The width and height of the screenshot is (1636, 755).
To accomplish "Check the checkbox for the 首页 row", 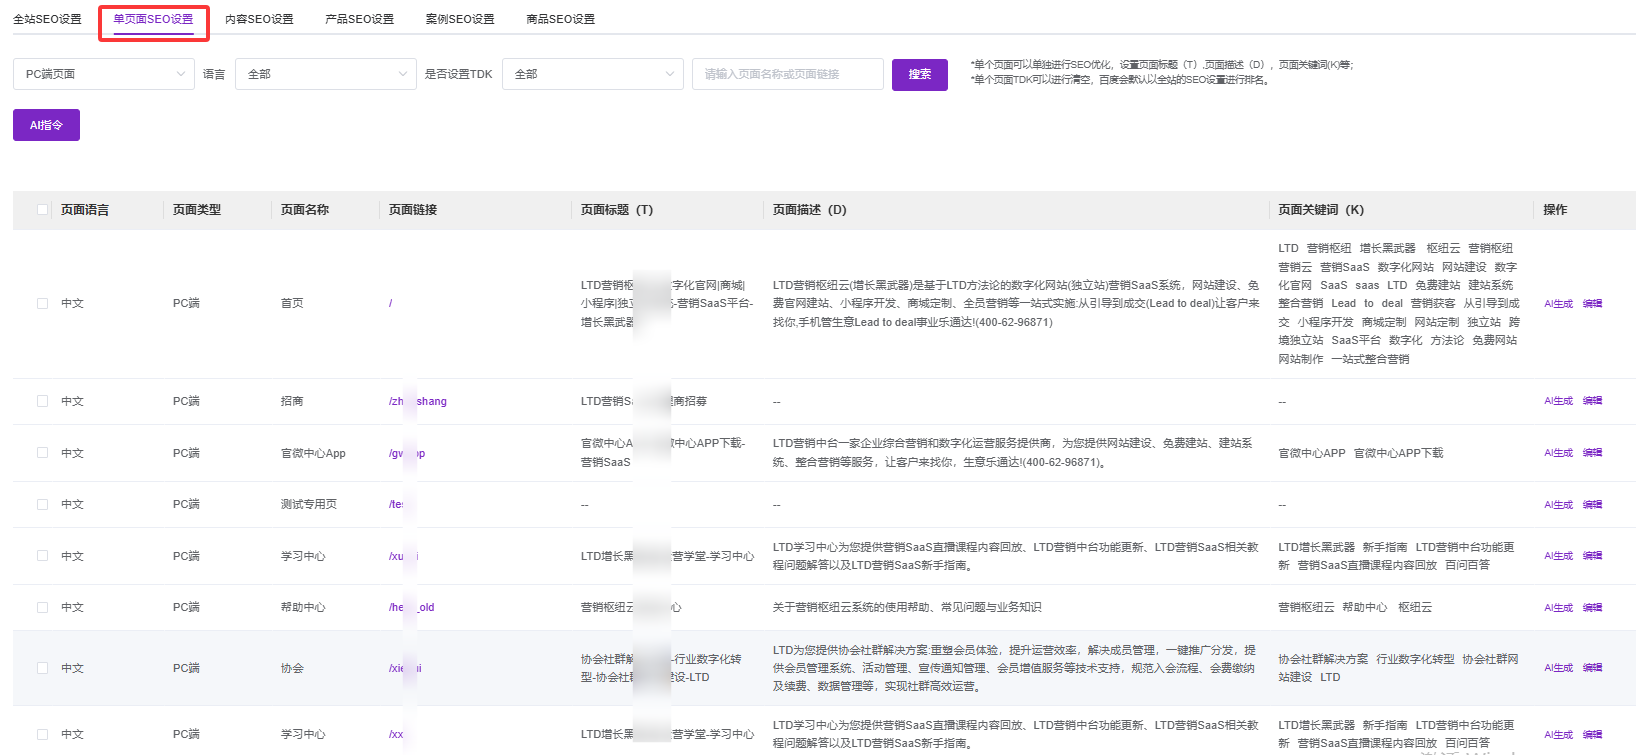I will 42,303.
